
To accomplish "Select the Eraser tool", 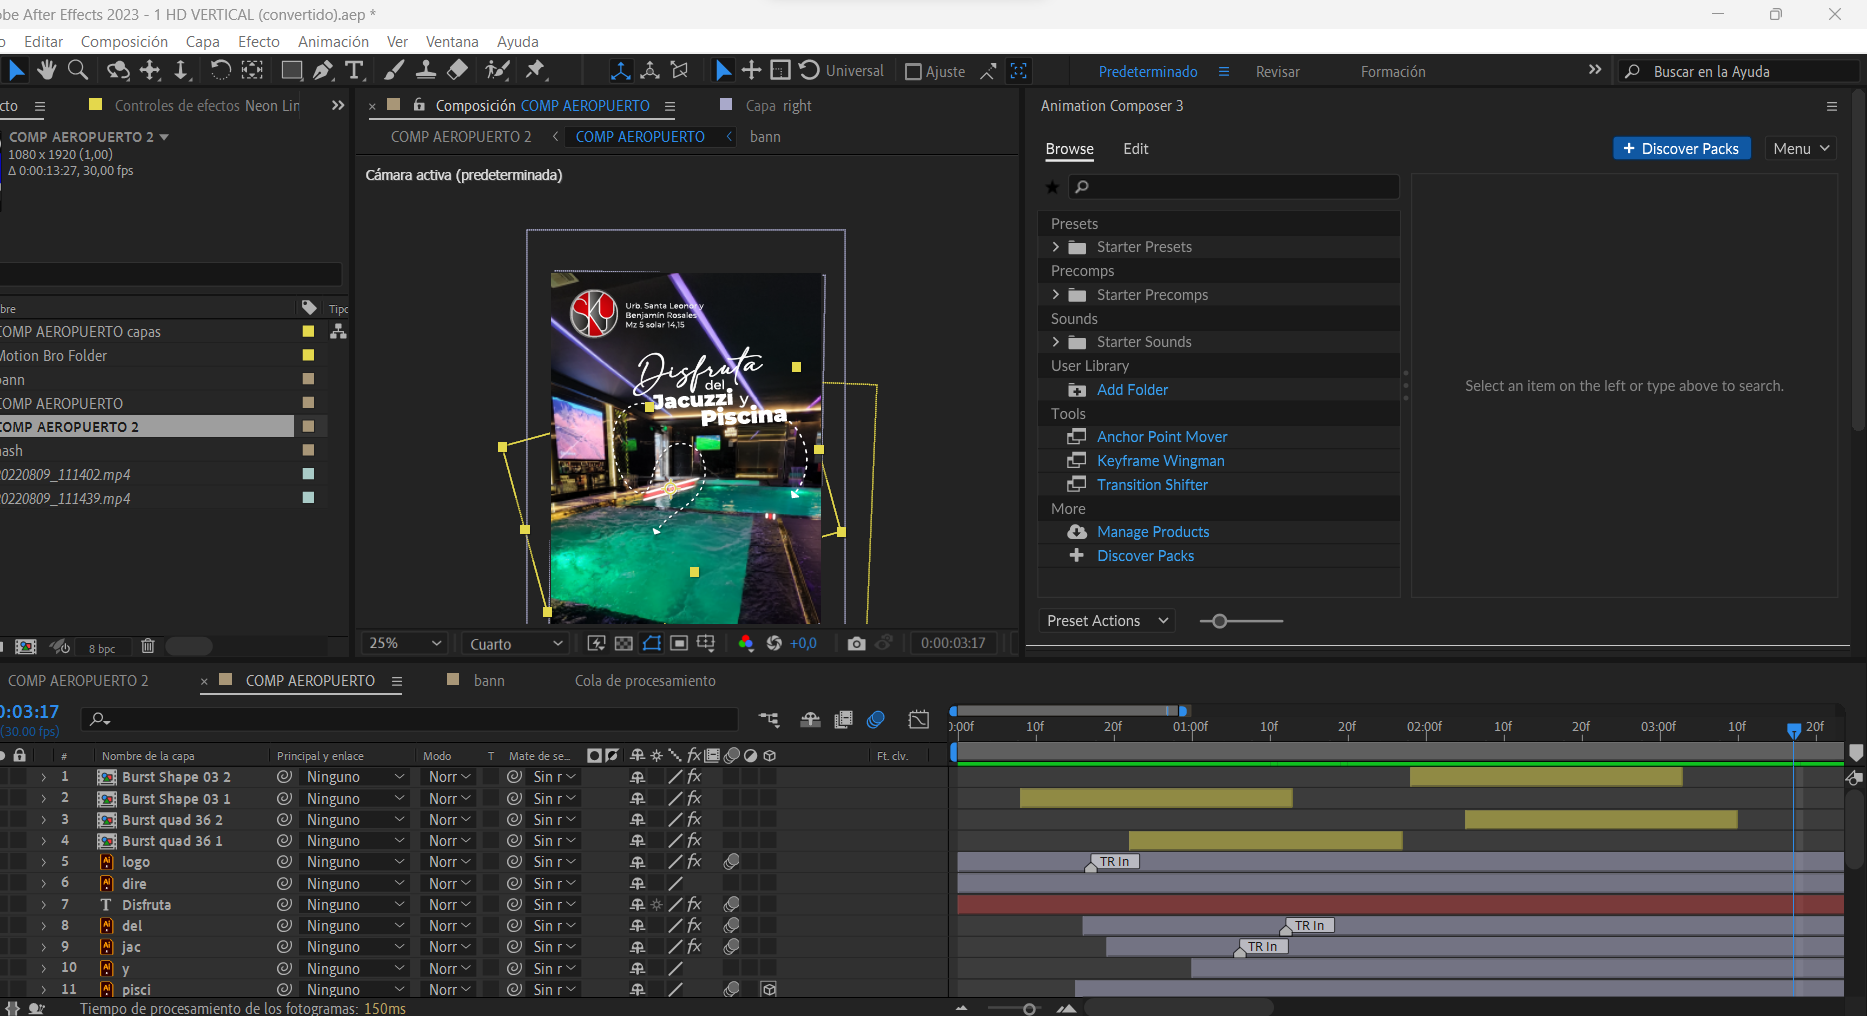I will coord(457,70).
